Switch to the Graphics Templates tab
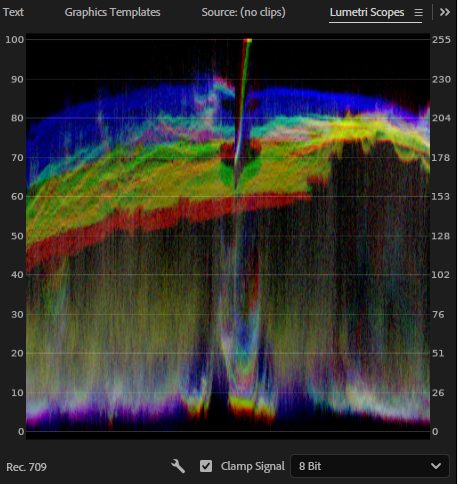458x484 pixels. pyautogui.click(x=112, y=12)
